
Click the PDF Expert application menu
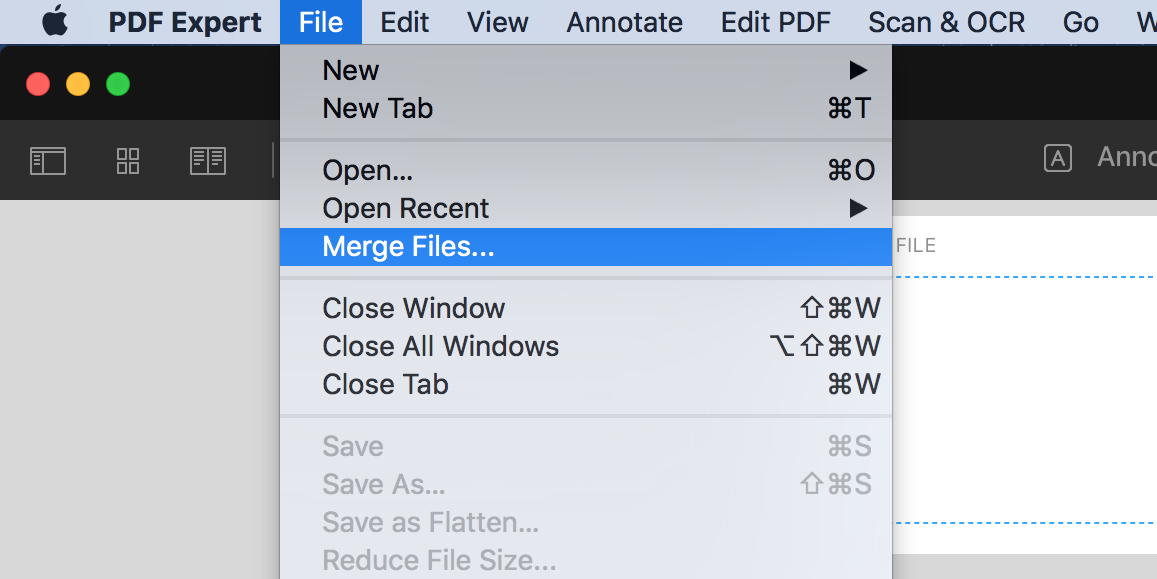(185, 22)
